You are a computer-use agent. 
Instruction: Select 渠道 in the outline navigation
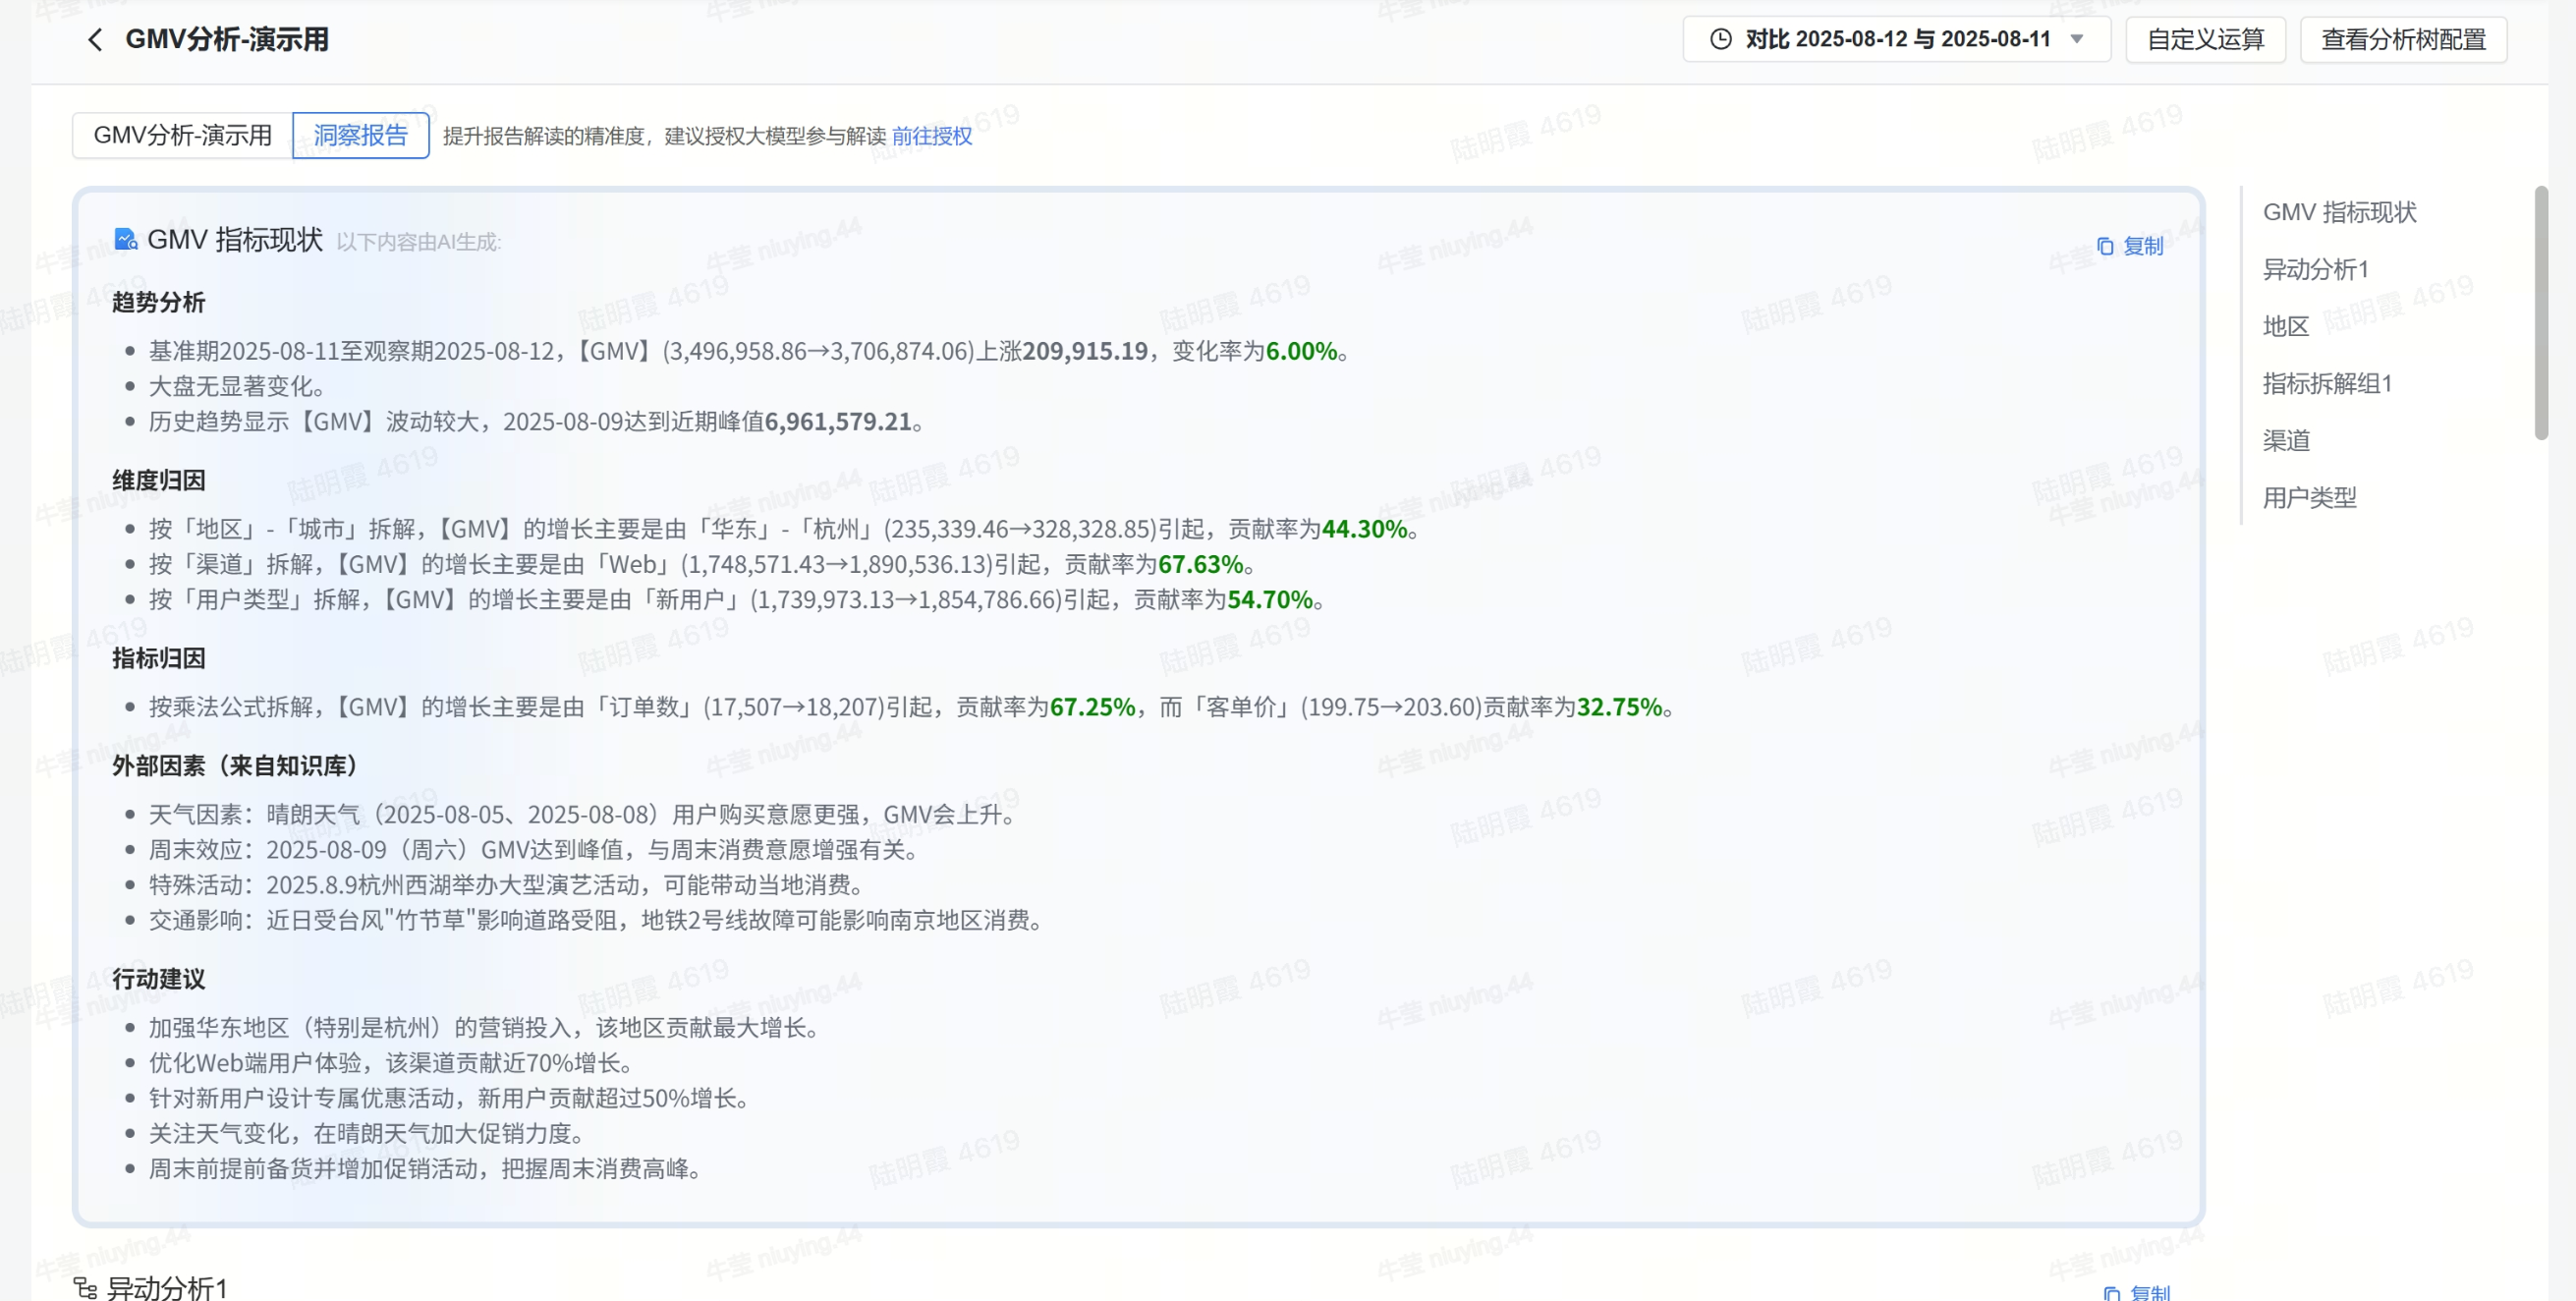[x=2285, y=440]
